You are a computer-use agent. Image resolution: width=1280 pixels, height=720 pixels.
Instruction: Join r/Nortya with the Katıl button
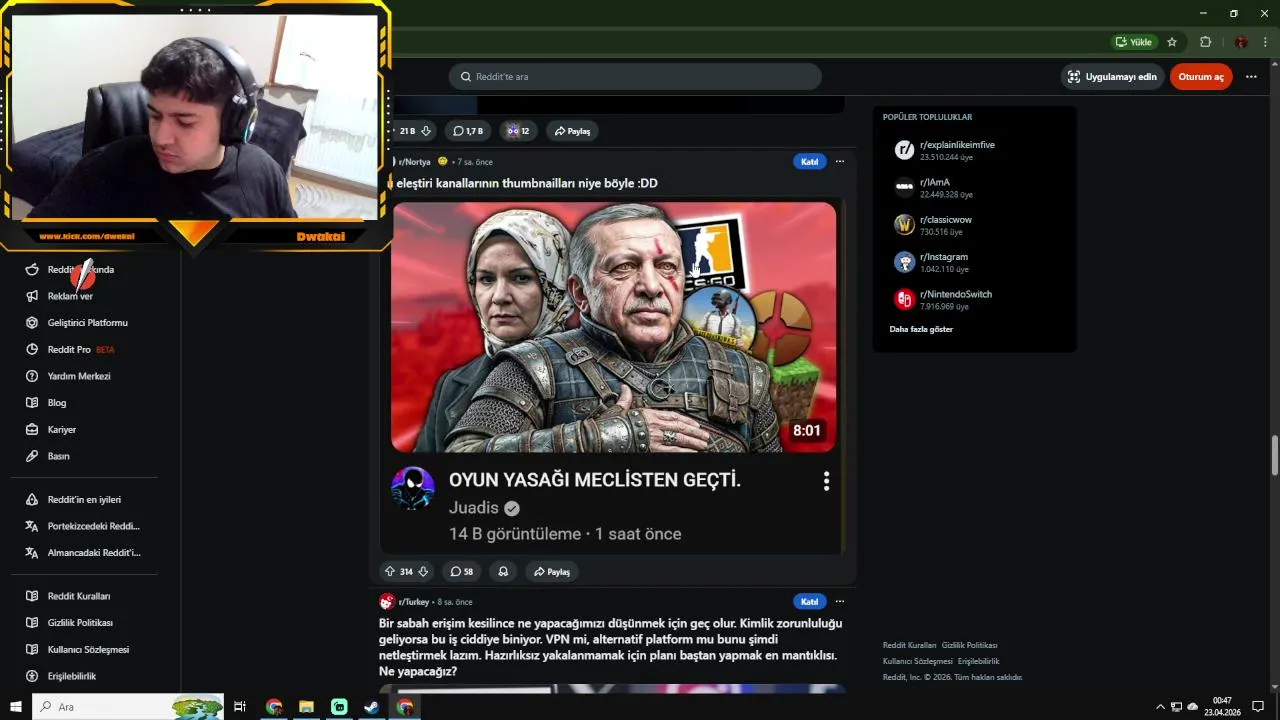(809, 161)
